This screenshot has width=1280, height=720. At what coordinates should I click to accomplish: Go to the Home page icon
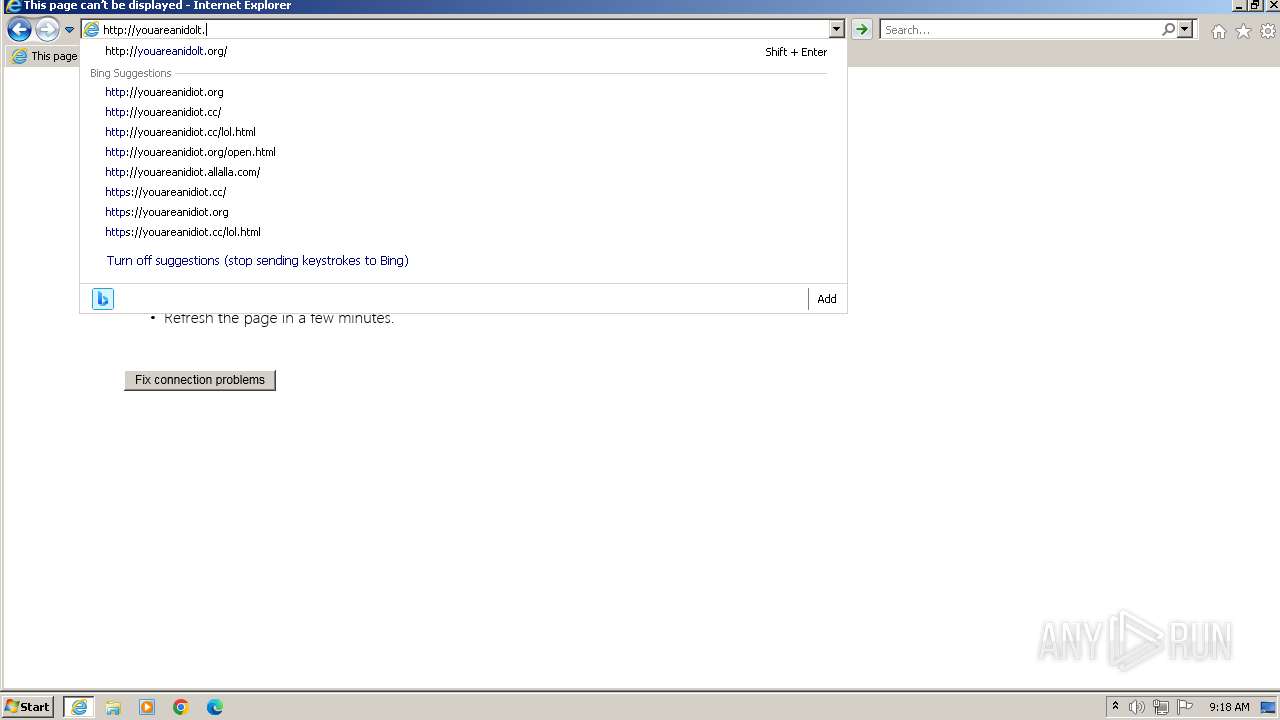pyautogui.click(x=1218, y=31)
